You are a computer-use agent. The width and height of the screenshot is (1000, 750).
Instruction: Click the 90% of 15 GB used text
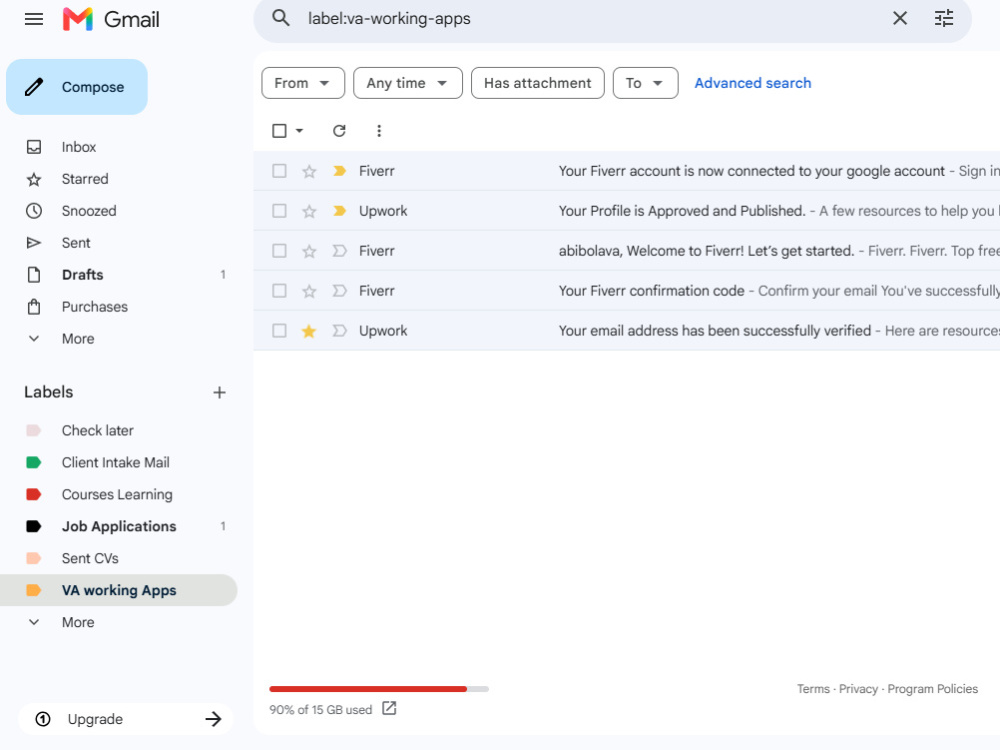click(320, 710)
